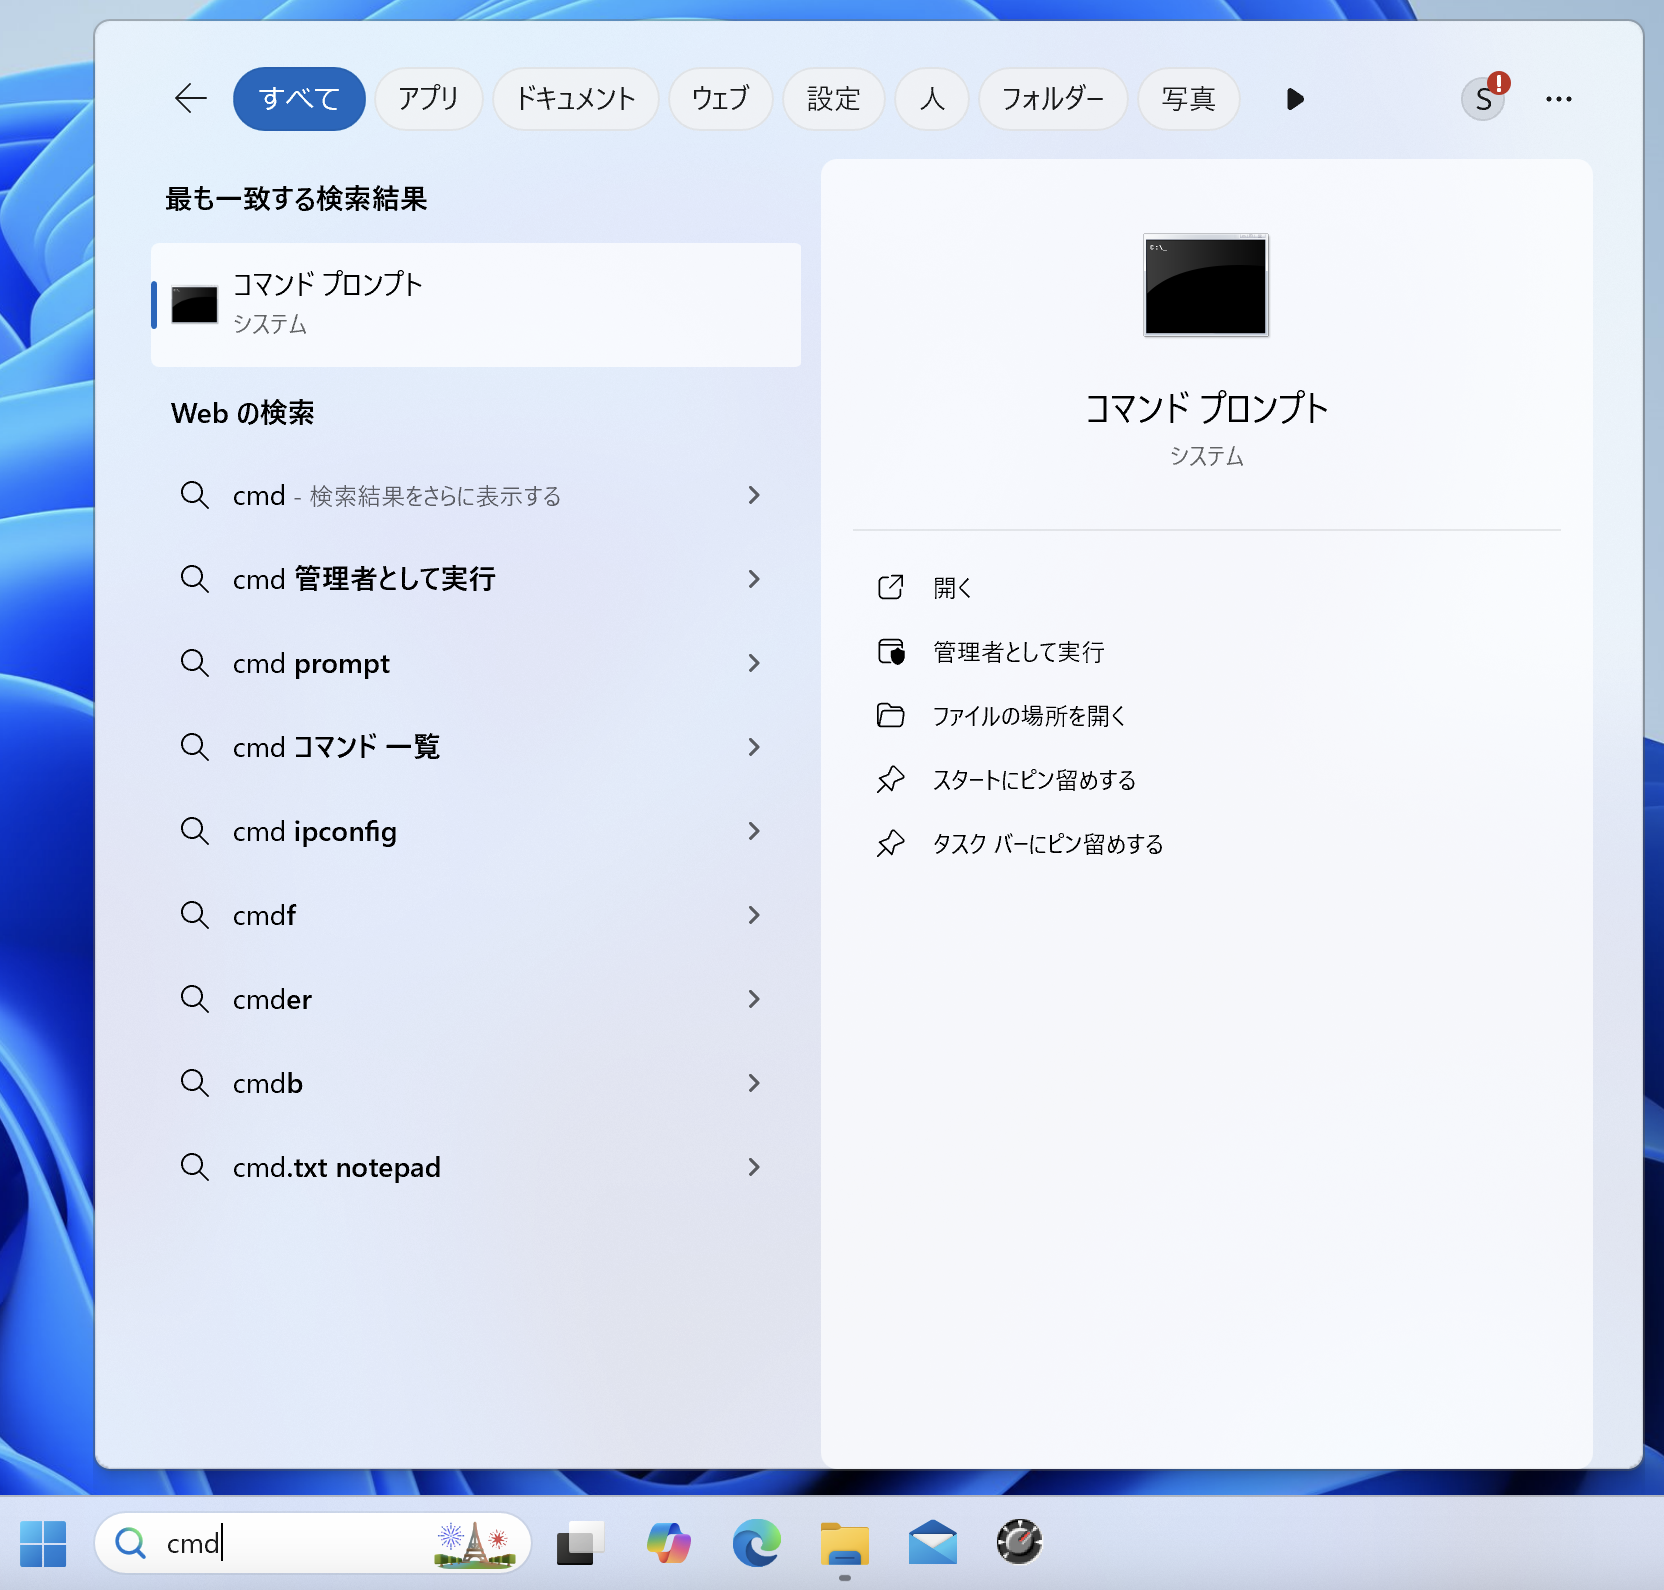This screenshot has height=1590, width=1664.
Task: Switch to the アプリ filter tab
Action: (428, 98)
